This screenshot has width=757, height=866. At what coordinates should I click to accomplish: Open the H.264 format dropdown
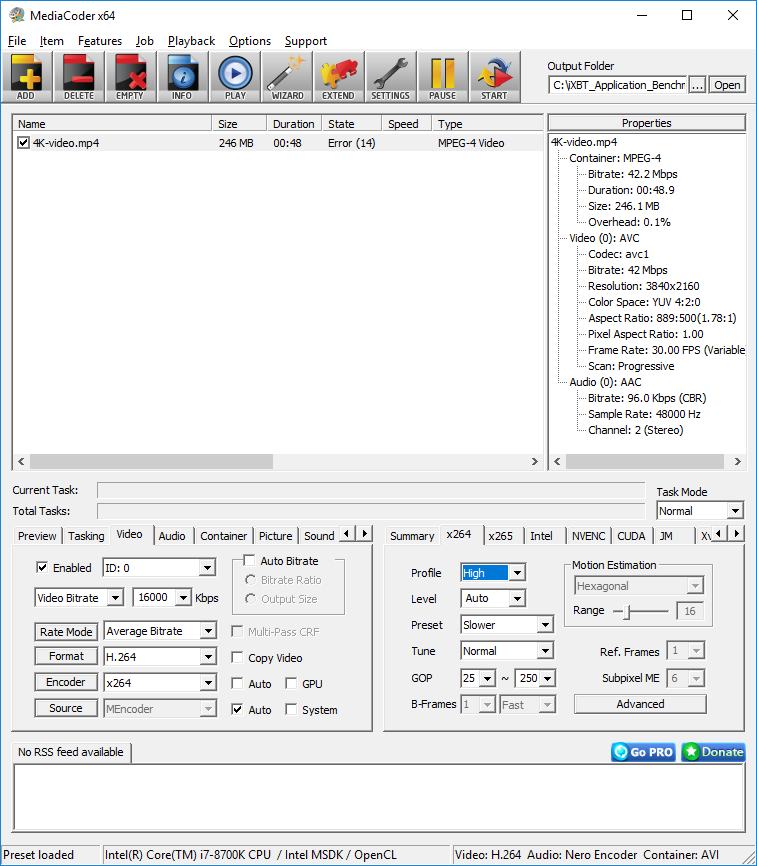tap(160, 657)
